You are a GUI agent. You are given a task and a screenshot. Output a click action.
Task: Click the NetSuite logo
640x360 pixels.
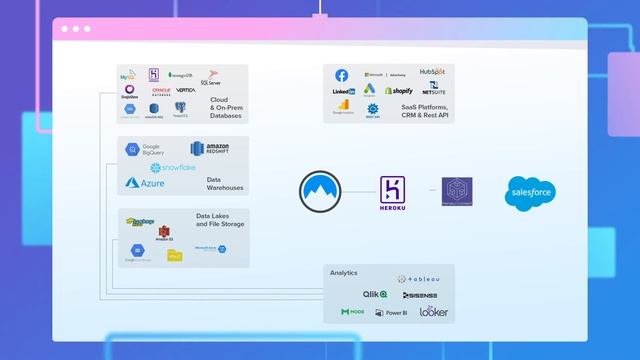434,88
